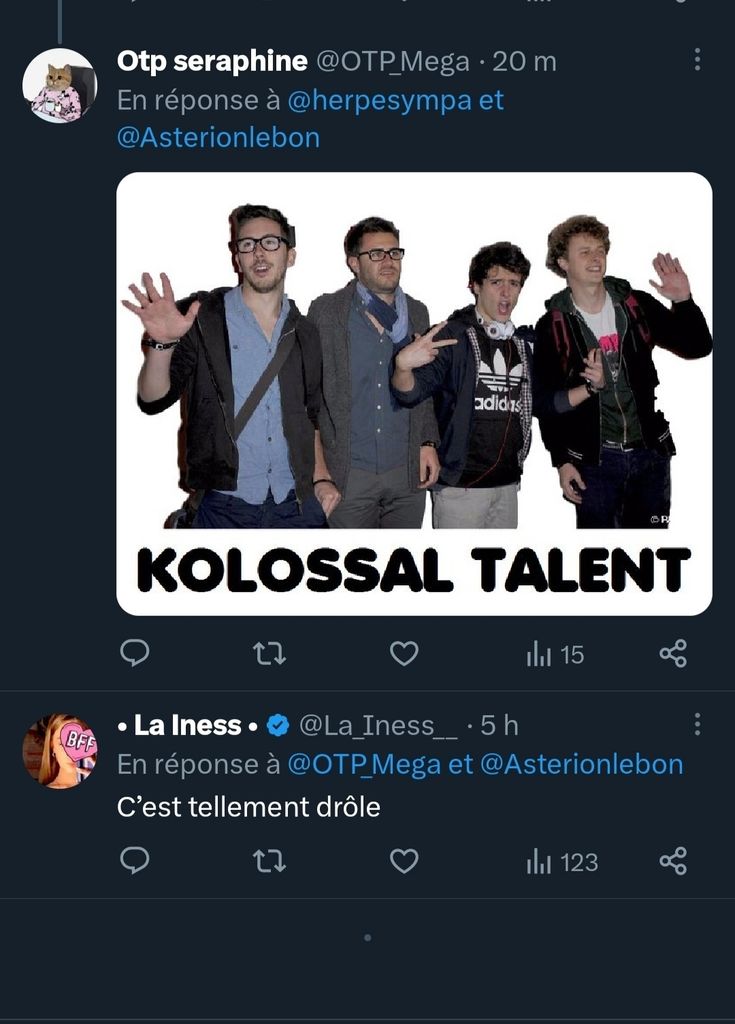The width and height of the screenshot is (735, 1024).
Task: Open more options for La Iness's tweet
Action: tap(697, 725)
